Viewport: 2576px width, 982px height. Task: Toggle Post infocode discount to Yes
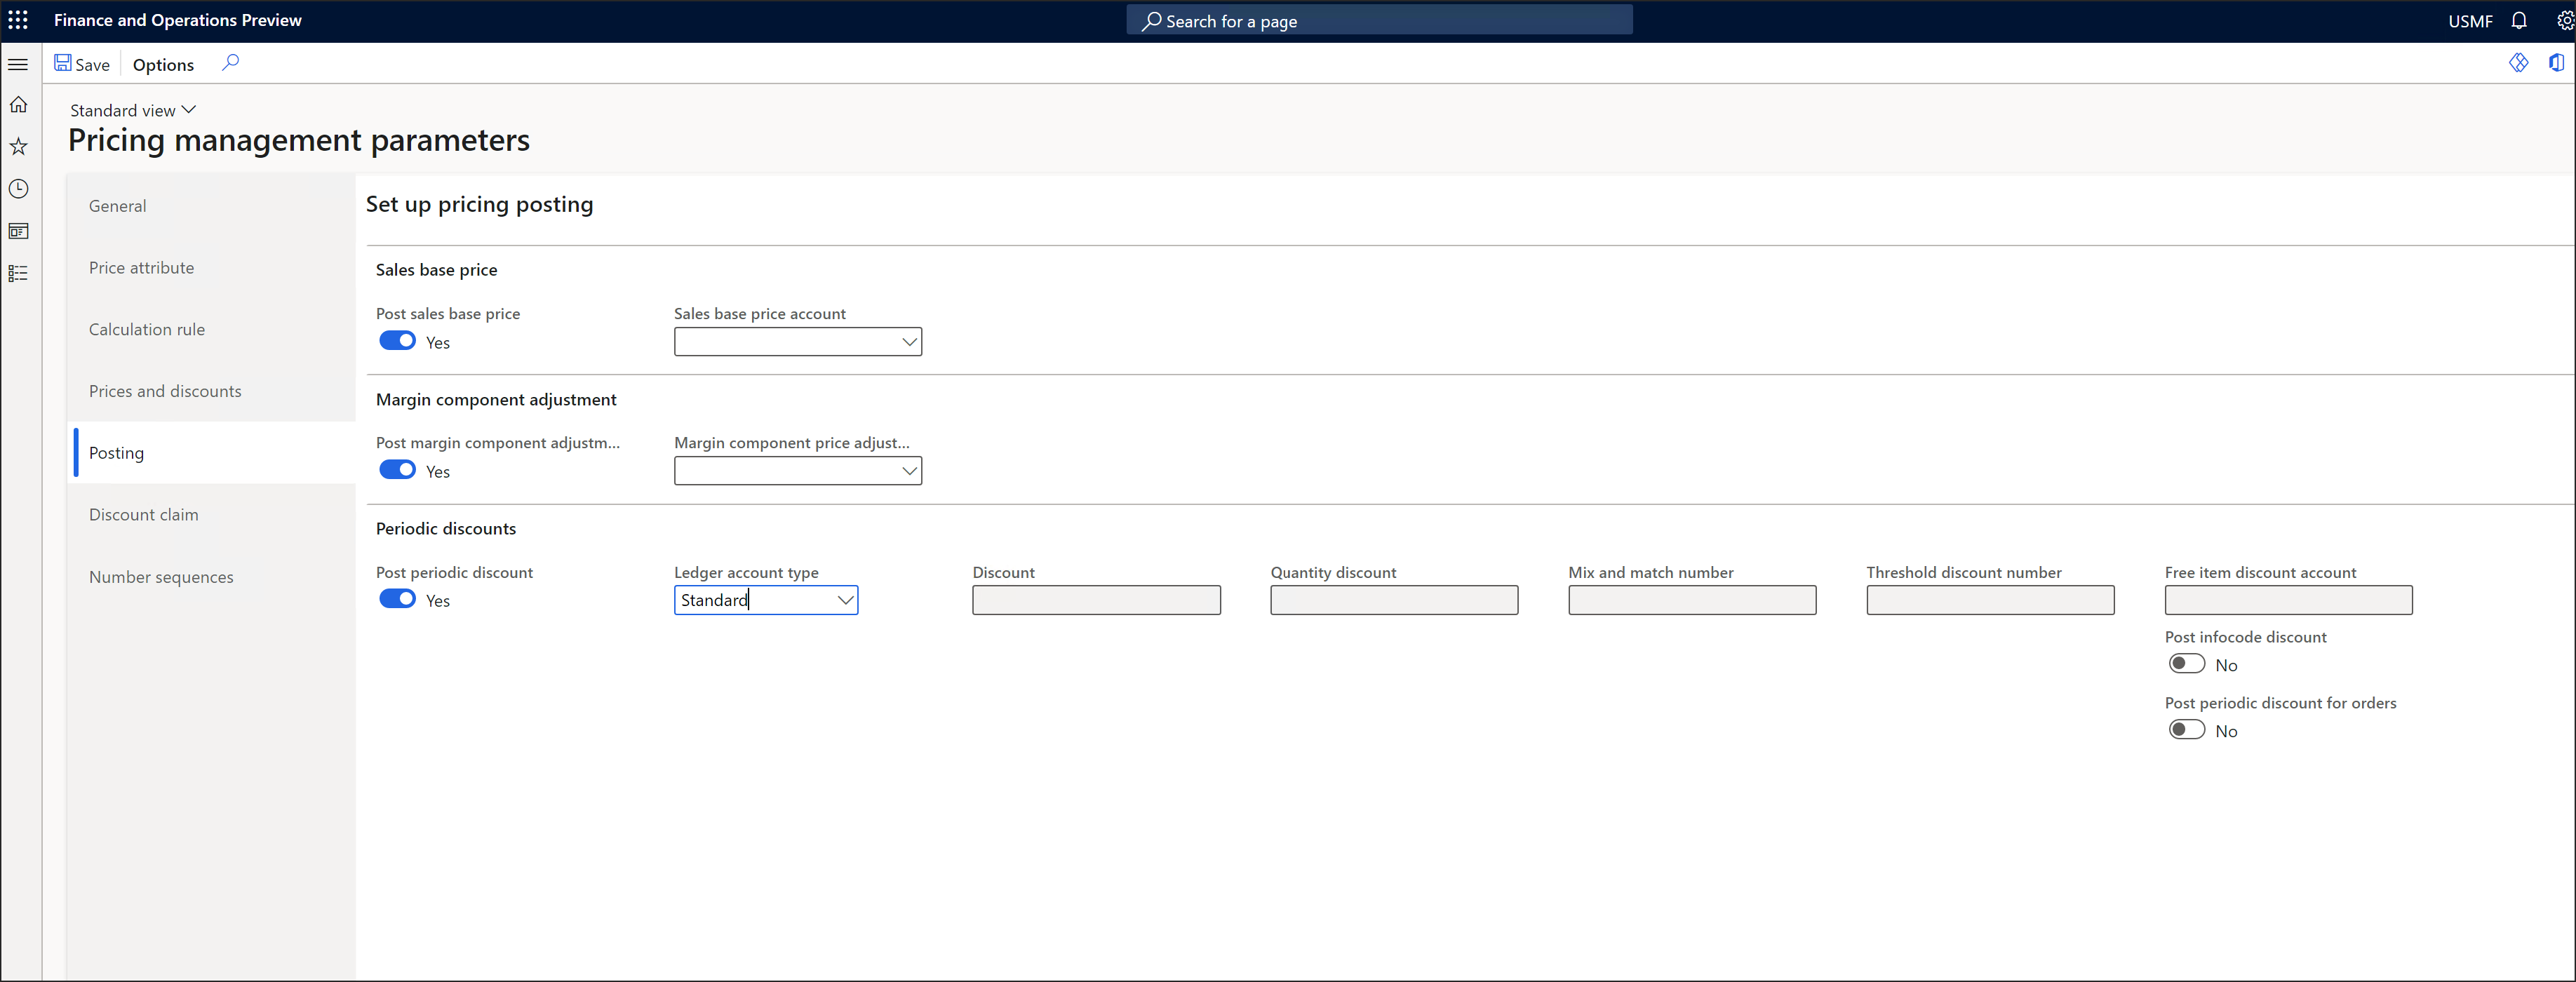point(2185,663)
